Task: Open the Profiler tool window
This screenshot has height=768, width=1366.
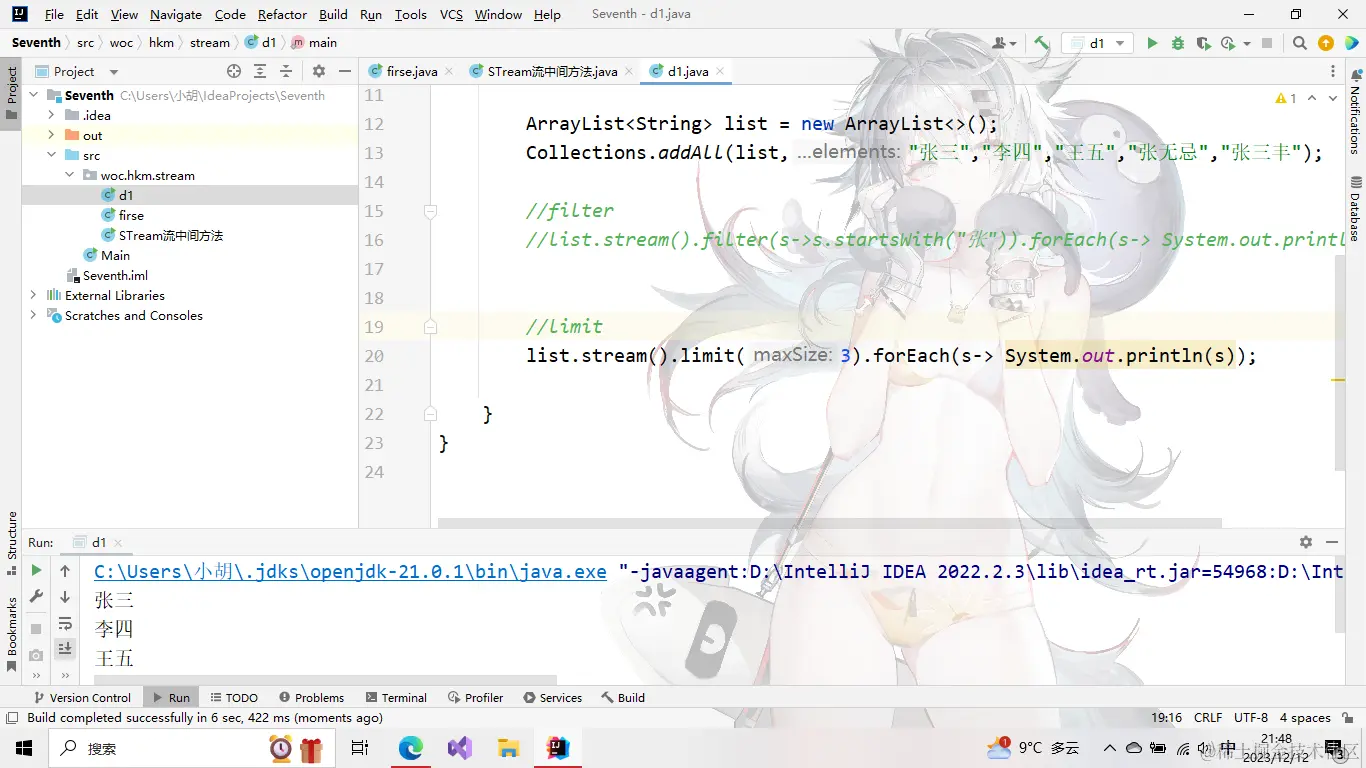Action: click(476, 697)
